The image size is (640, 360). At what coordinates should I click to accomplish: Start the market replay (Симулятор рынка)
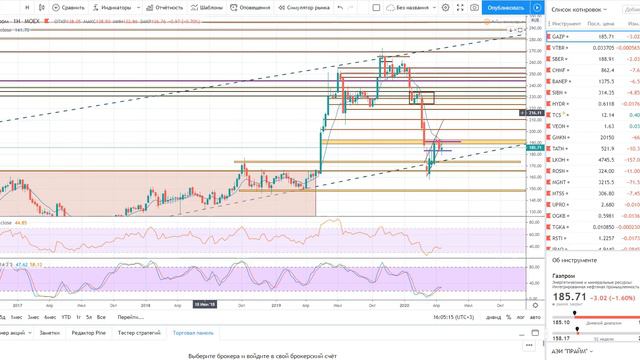(304, 7)
